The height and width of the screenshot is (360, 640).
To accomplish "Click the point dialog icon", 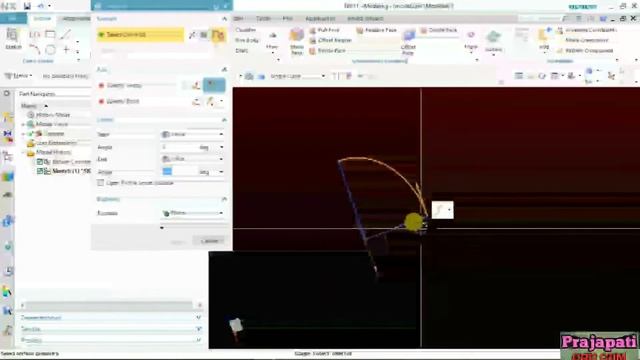I will pyautogui.click(x=196, y=102).
